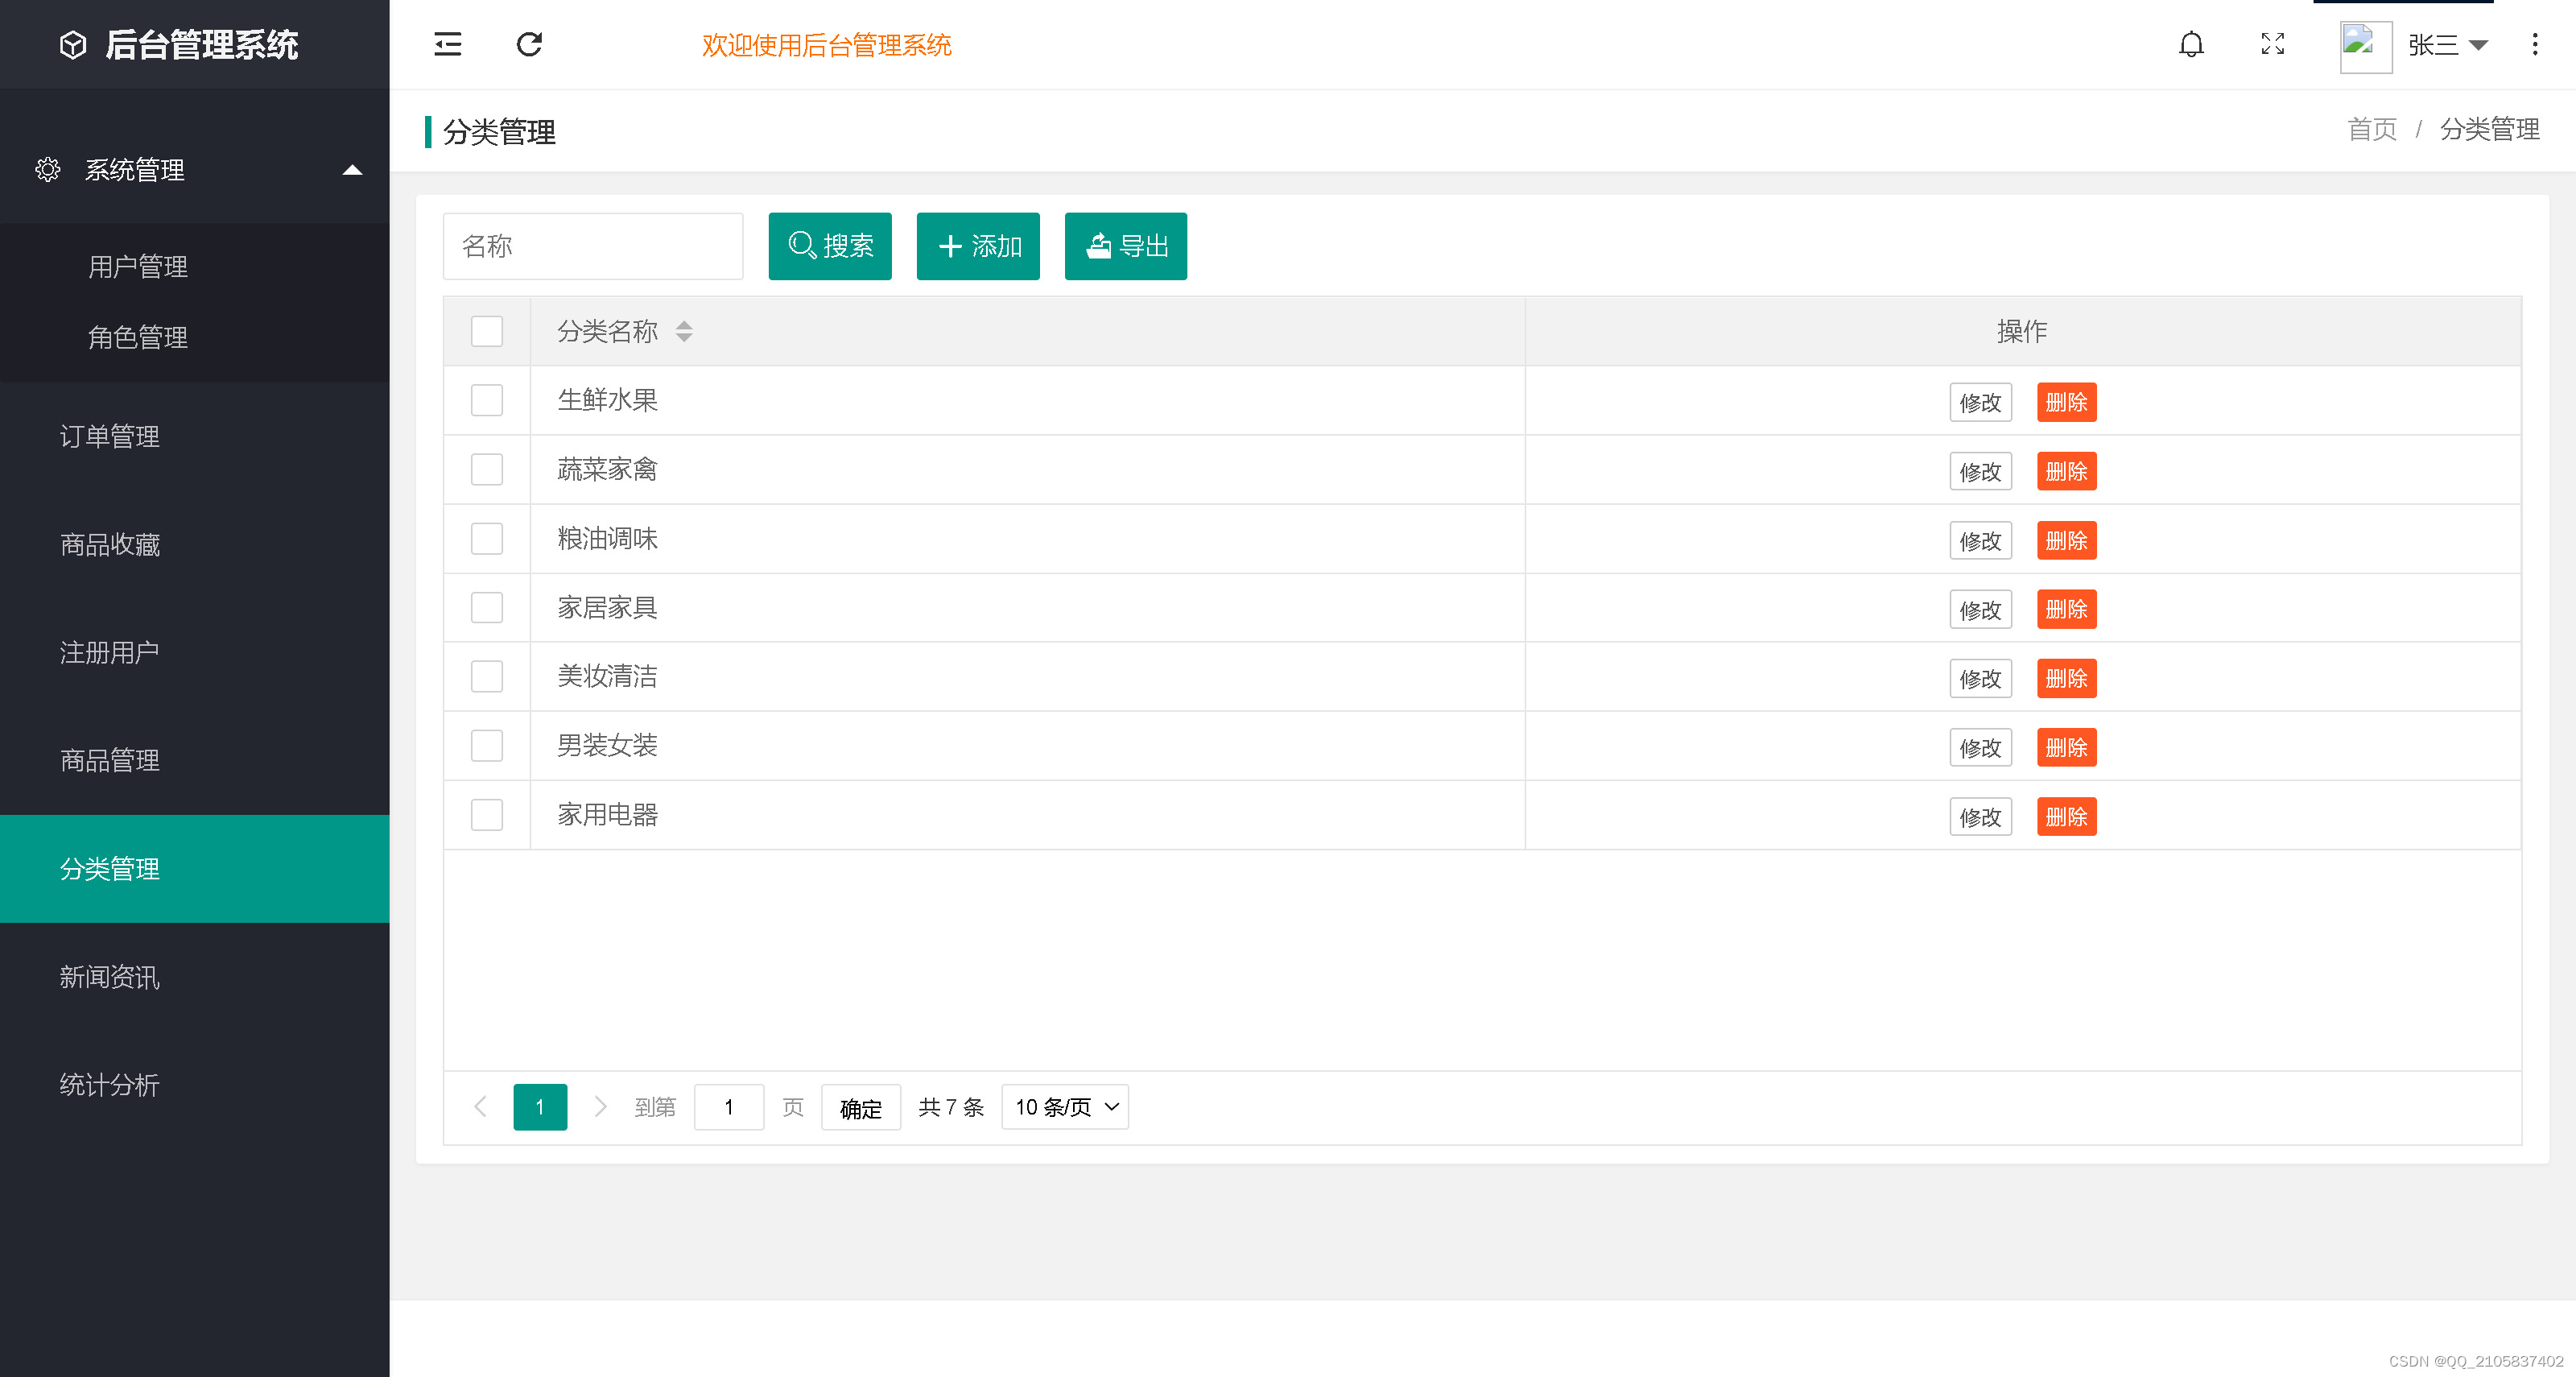Click the 操作 column header
The image size is (2576, 1377).
[x=2022, y=331]
